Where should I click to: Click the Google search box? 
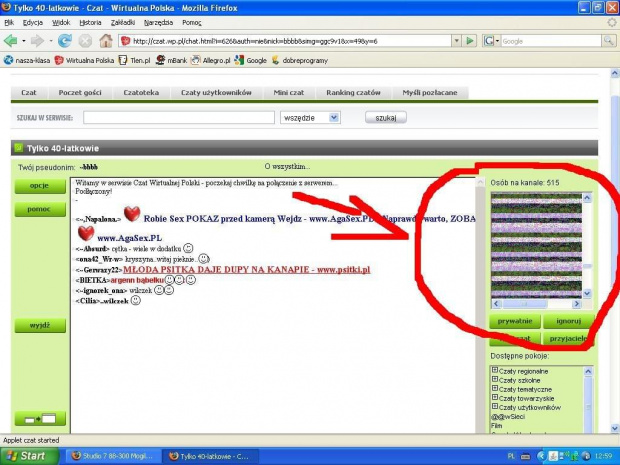(551, 41)
